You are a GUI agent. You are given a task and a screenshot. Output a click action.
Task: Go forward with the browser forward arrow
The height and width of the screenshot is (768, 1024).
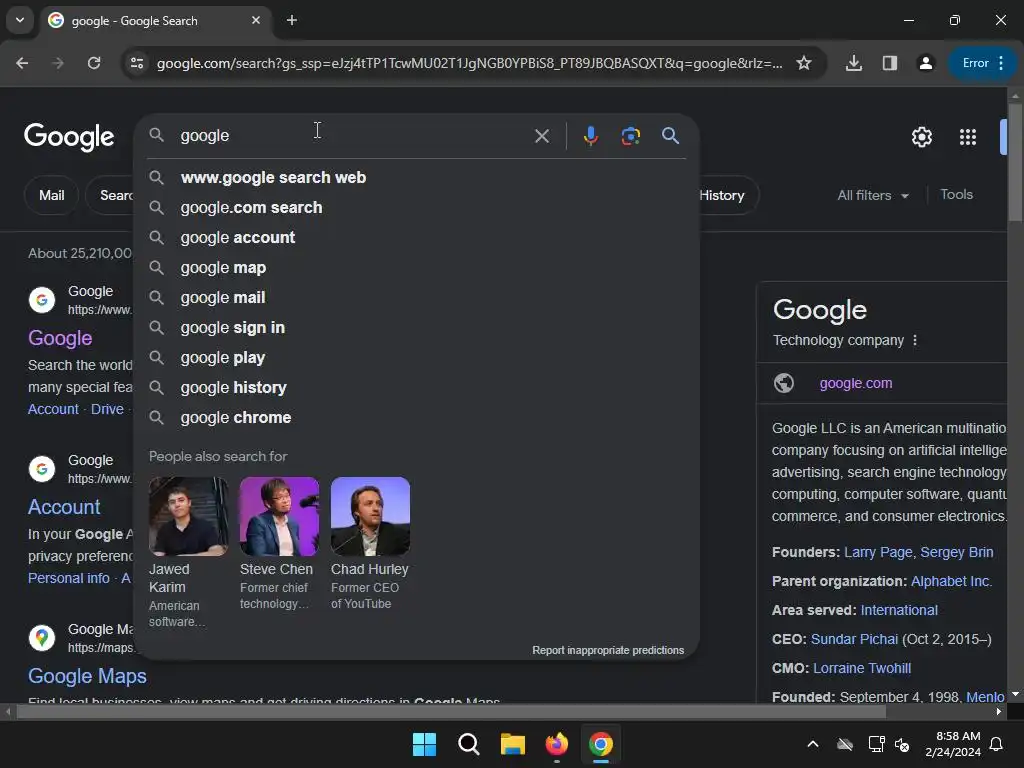coord(58,63)
